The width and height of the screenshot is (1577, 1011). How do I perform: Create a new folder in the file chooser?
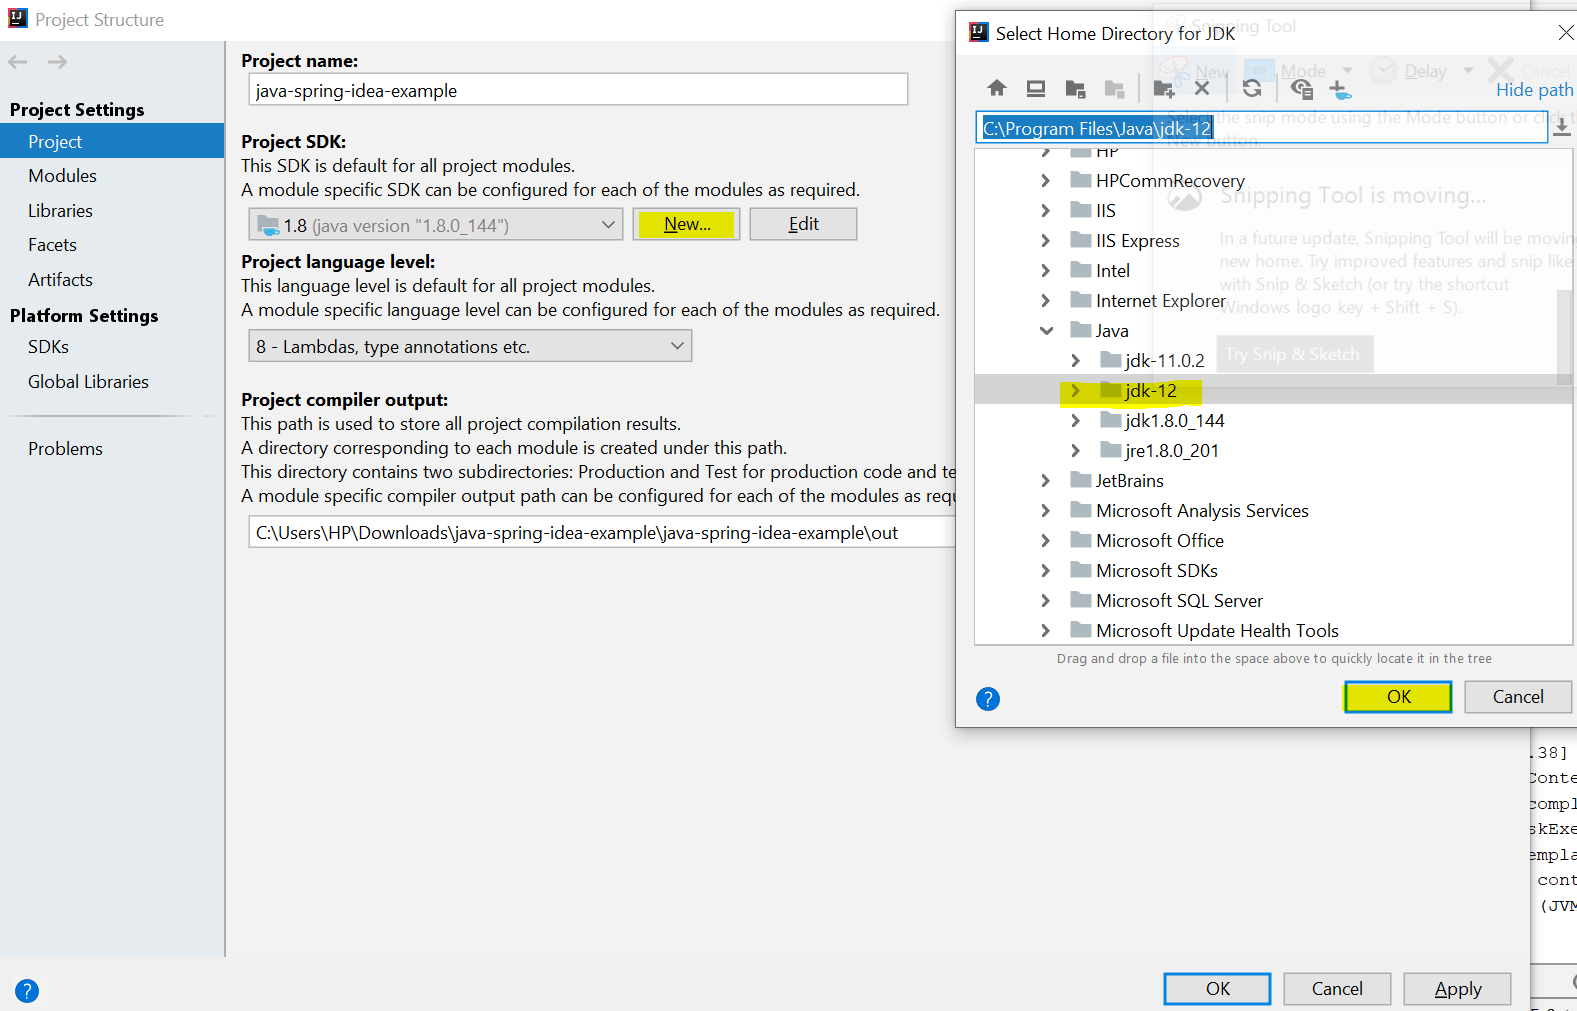[1163, 88]
